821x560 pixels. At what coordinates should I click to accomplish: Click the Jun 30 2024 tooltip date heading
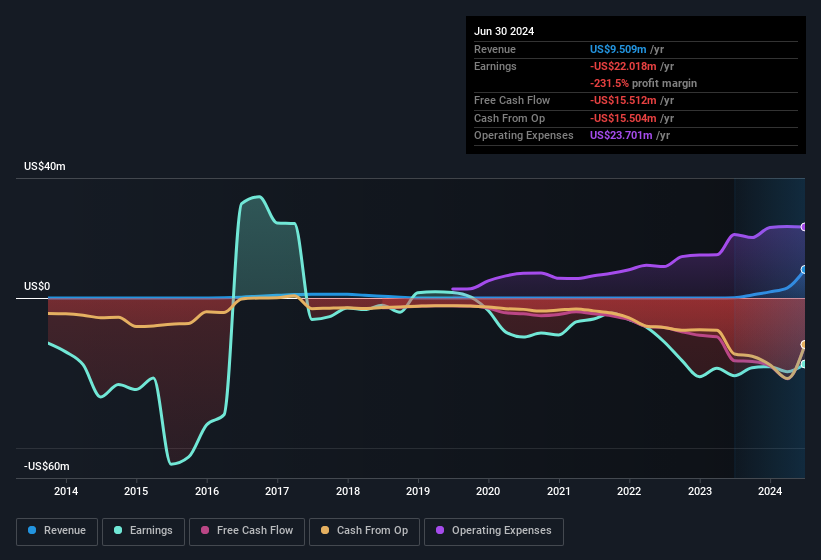(504, 31)
